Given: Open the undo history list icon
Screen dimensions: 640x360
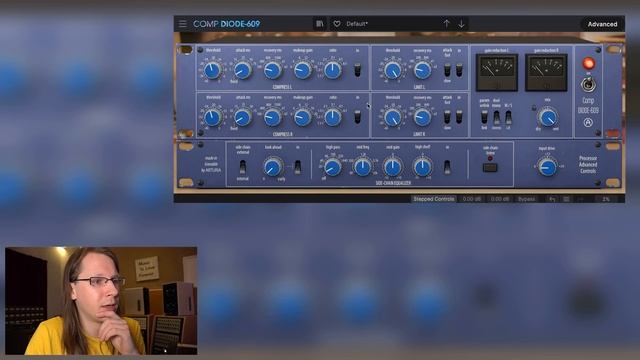Looking at the screenshot, I should click(567, 199).
